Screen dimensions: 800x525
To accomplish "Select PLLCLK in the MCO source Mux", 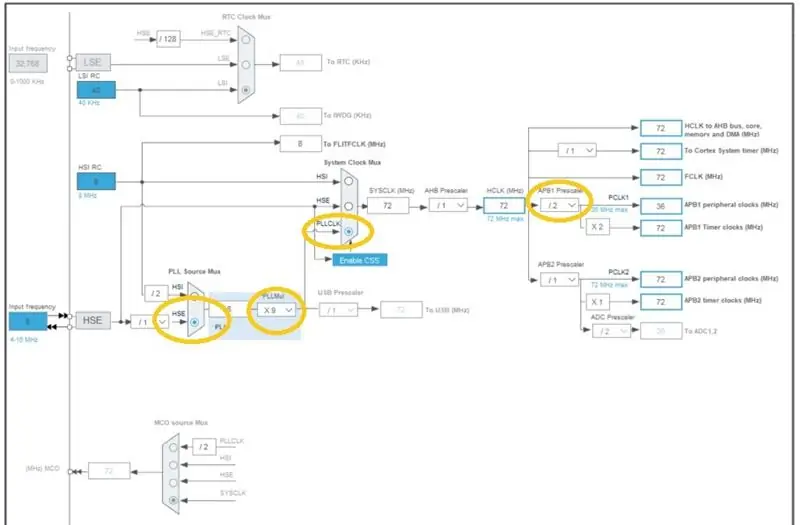I will pos(173,447).
